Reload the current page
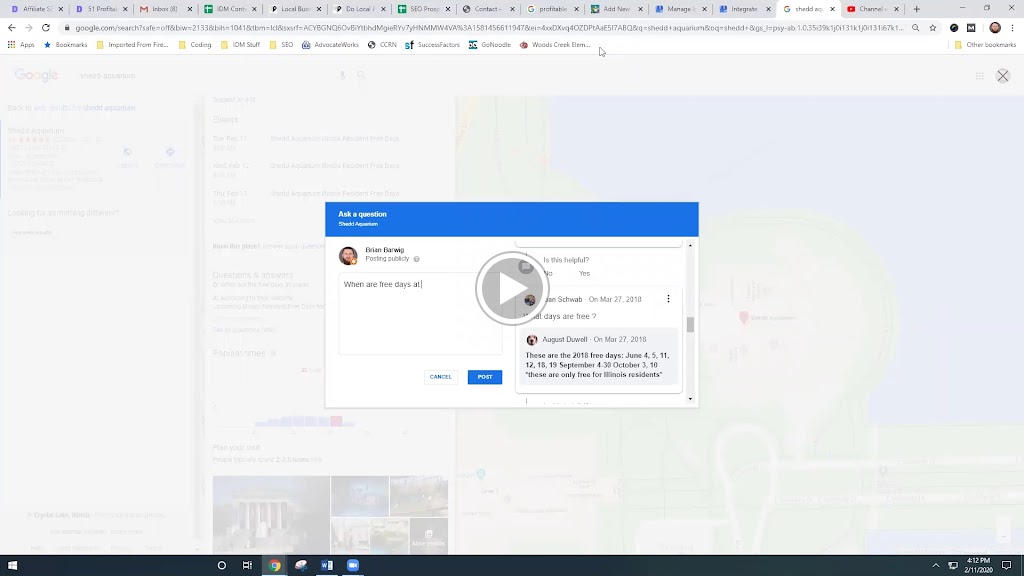 pos(46,28)
